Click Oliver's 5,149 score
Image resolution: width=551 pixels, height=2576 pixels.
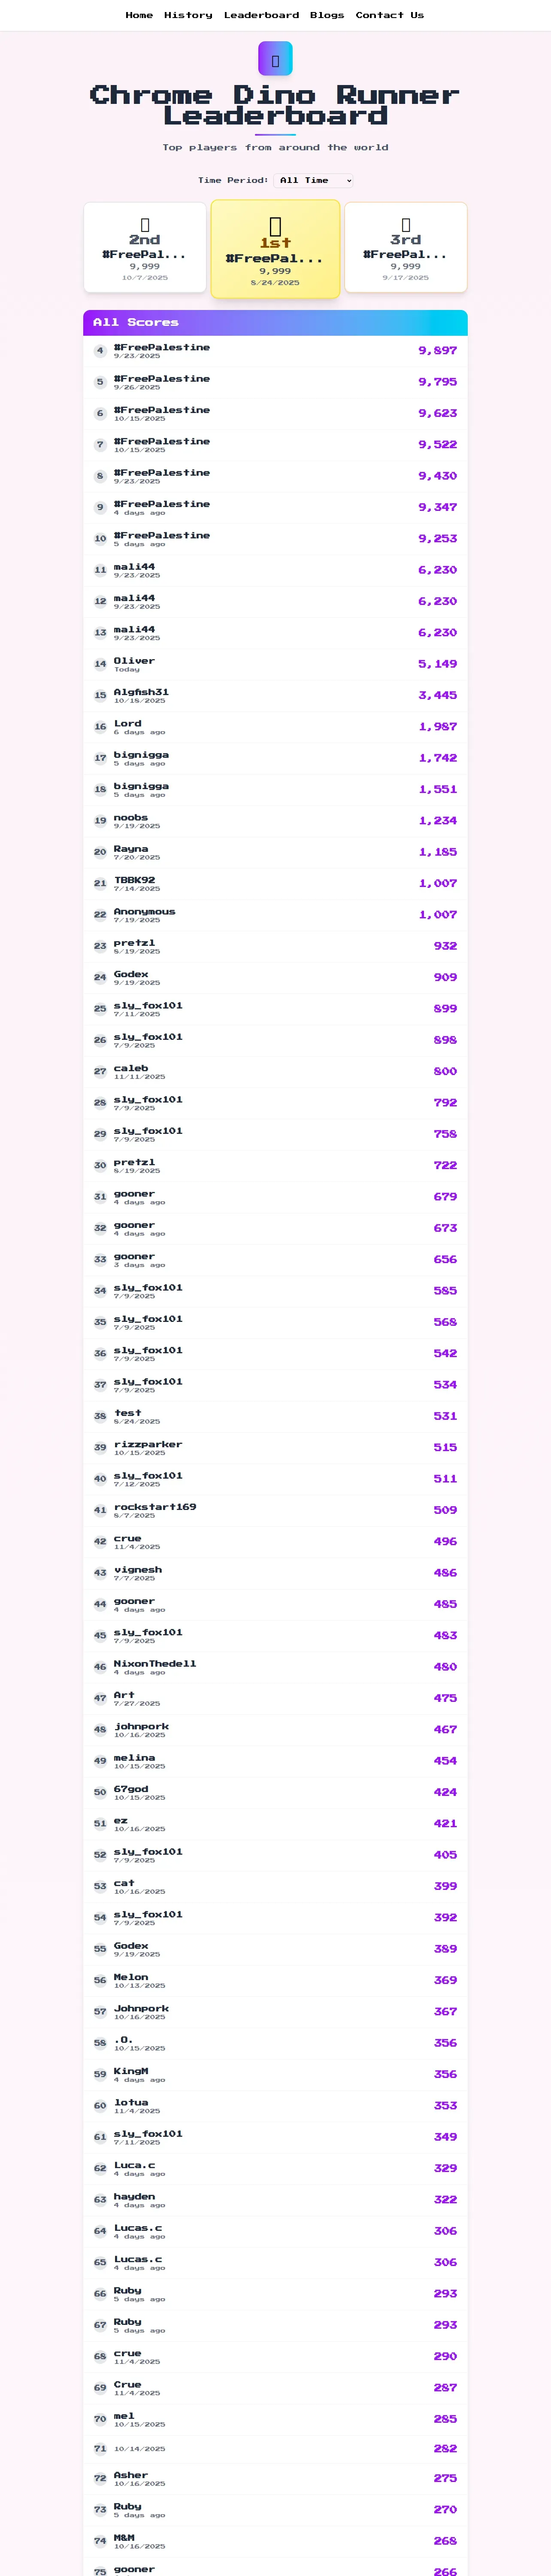click(x=437, y=664)
